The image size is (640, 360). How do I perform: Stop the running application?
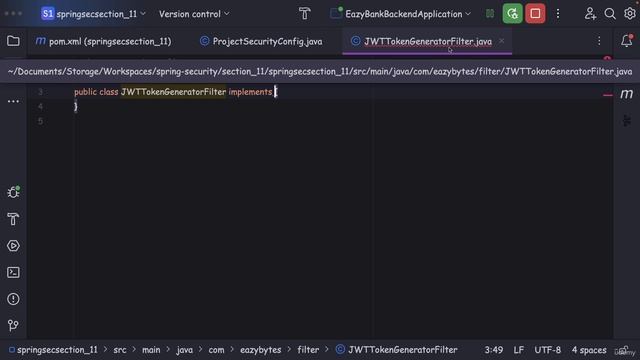pyautogui.click(x=535, y=13)
